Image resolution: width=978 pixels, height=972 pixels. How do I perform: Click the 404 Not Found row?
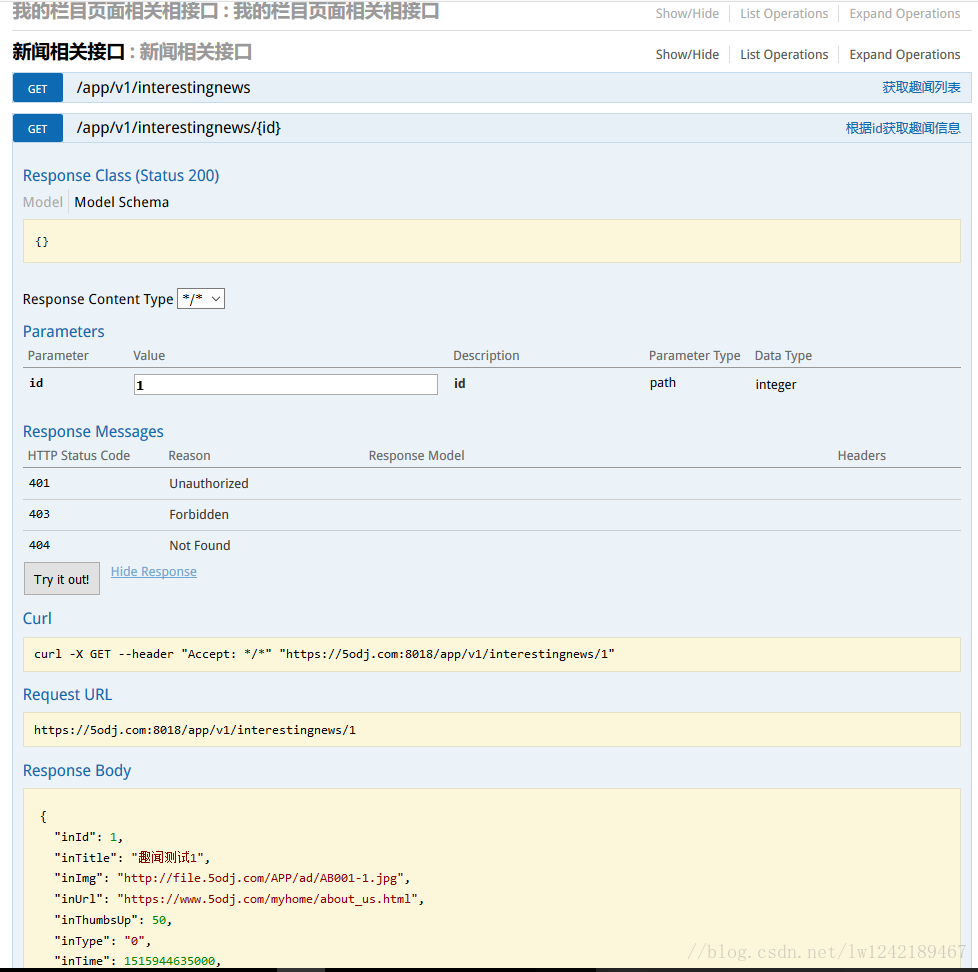(491, 545)
